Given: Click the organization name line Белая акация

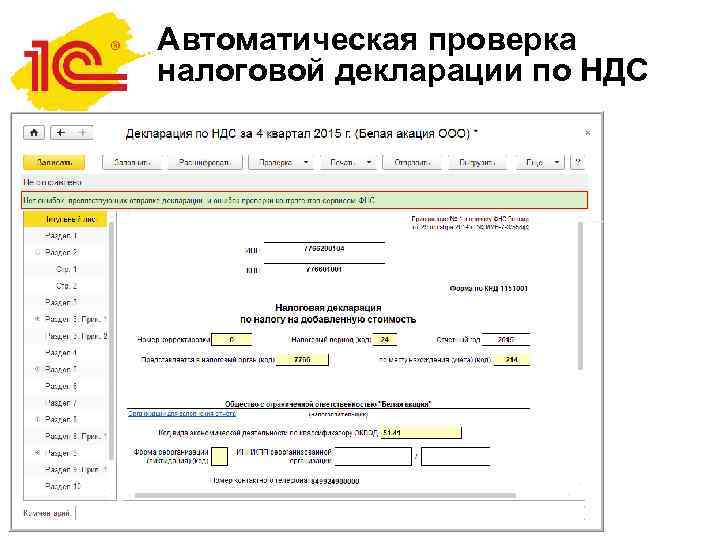Looking at the screenshot, I should (x=328, y=404).
